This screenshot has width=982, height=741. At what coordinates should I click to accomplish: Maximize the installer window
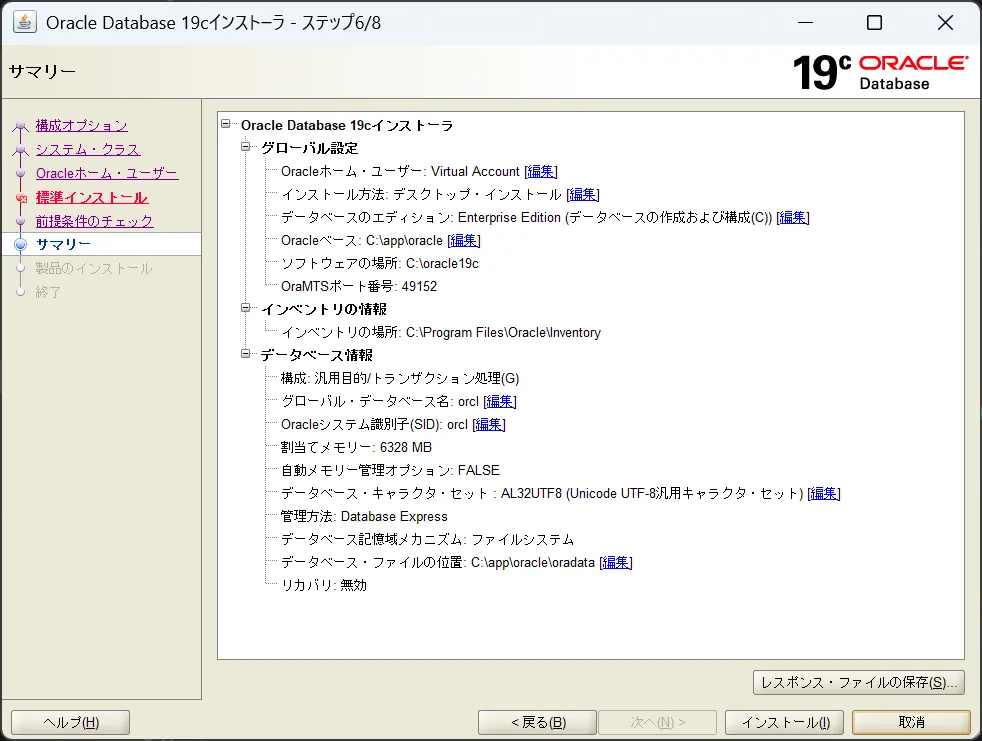tap(874, 23)
